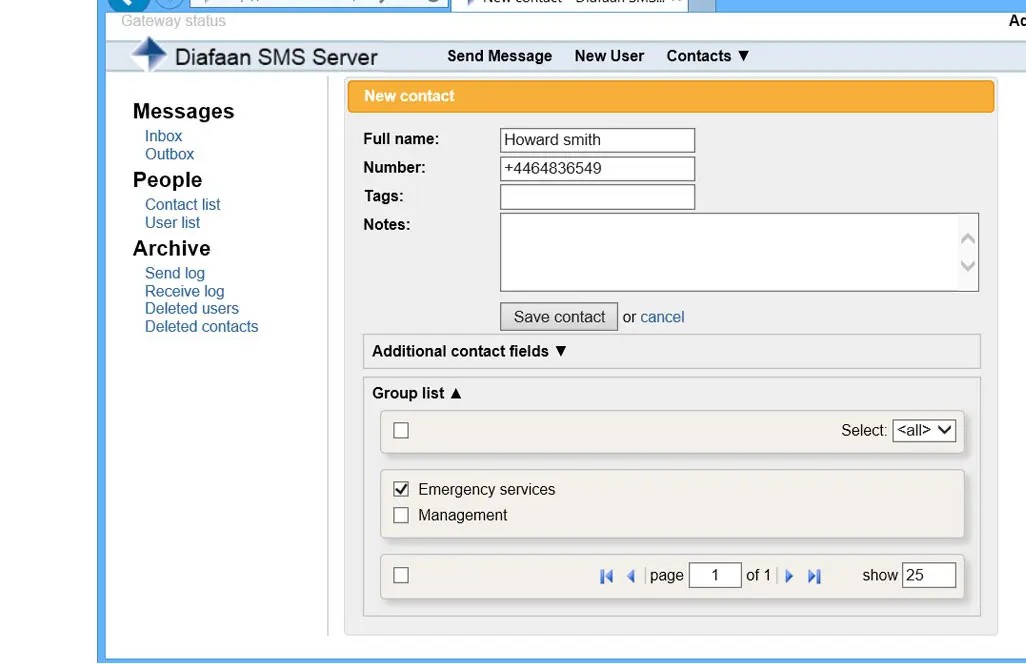This screenshot has height=664, width=1026.
Task: Open Deleted users link
Action: pos(192,309)
